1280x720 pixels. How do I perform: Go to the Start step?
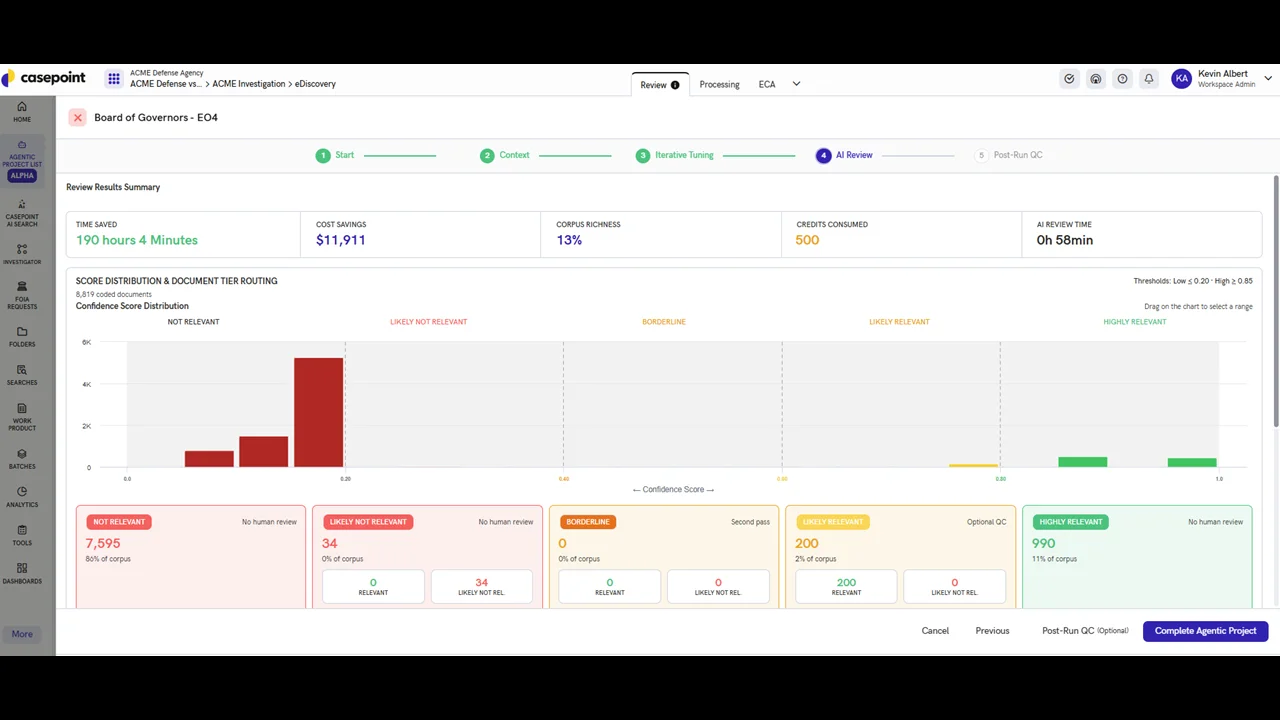[335, 155]
